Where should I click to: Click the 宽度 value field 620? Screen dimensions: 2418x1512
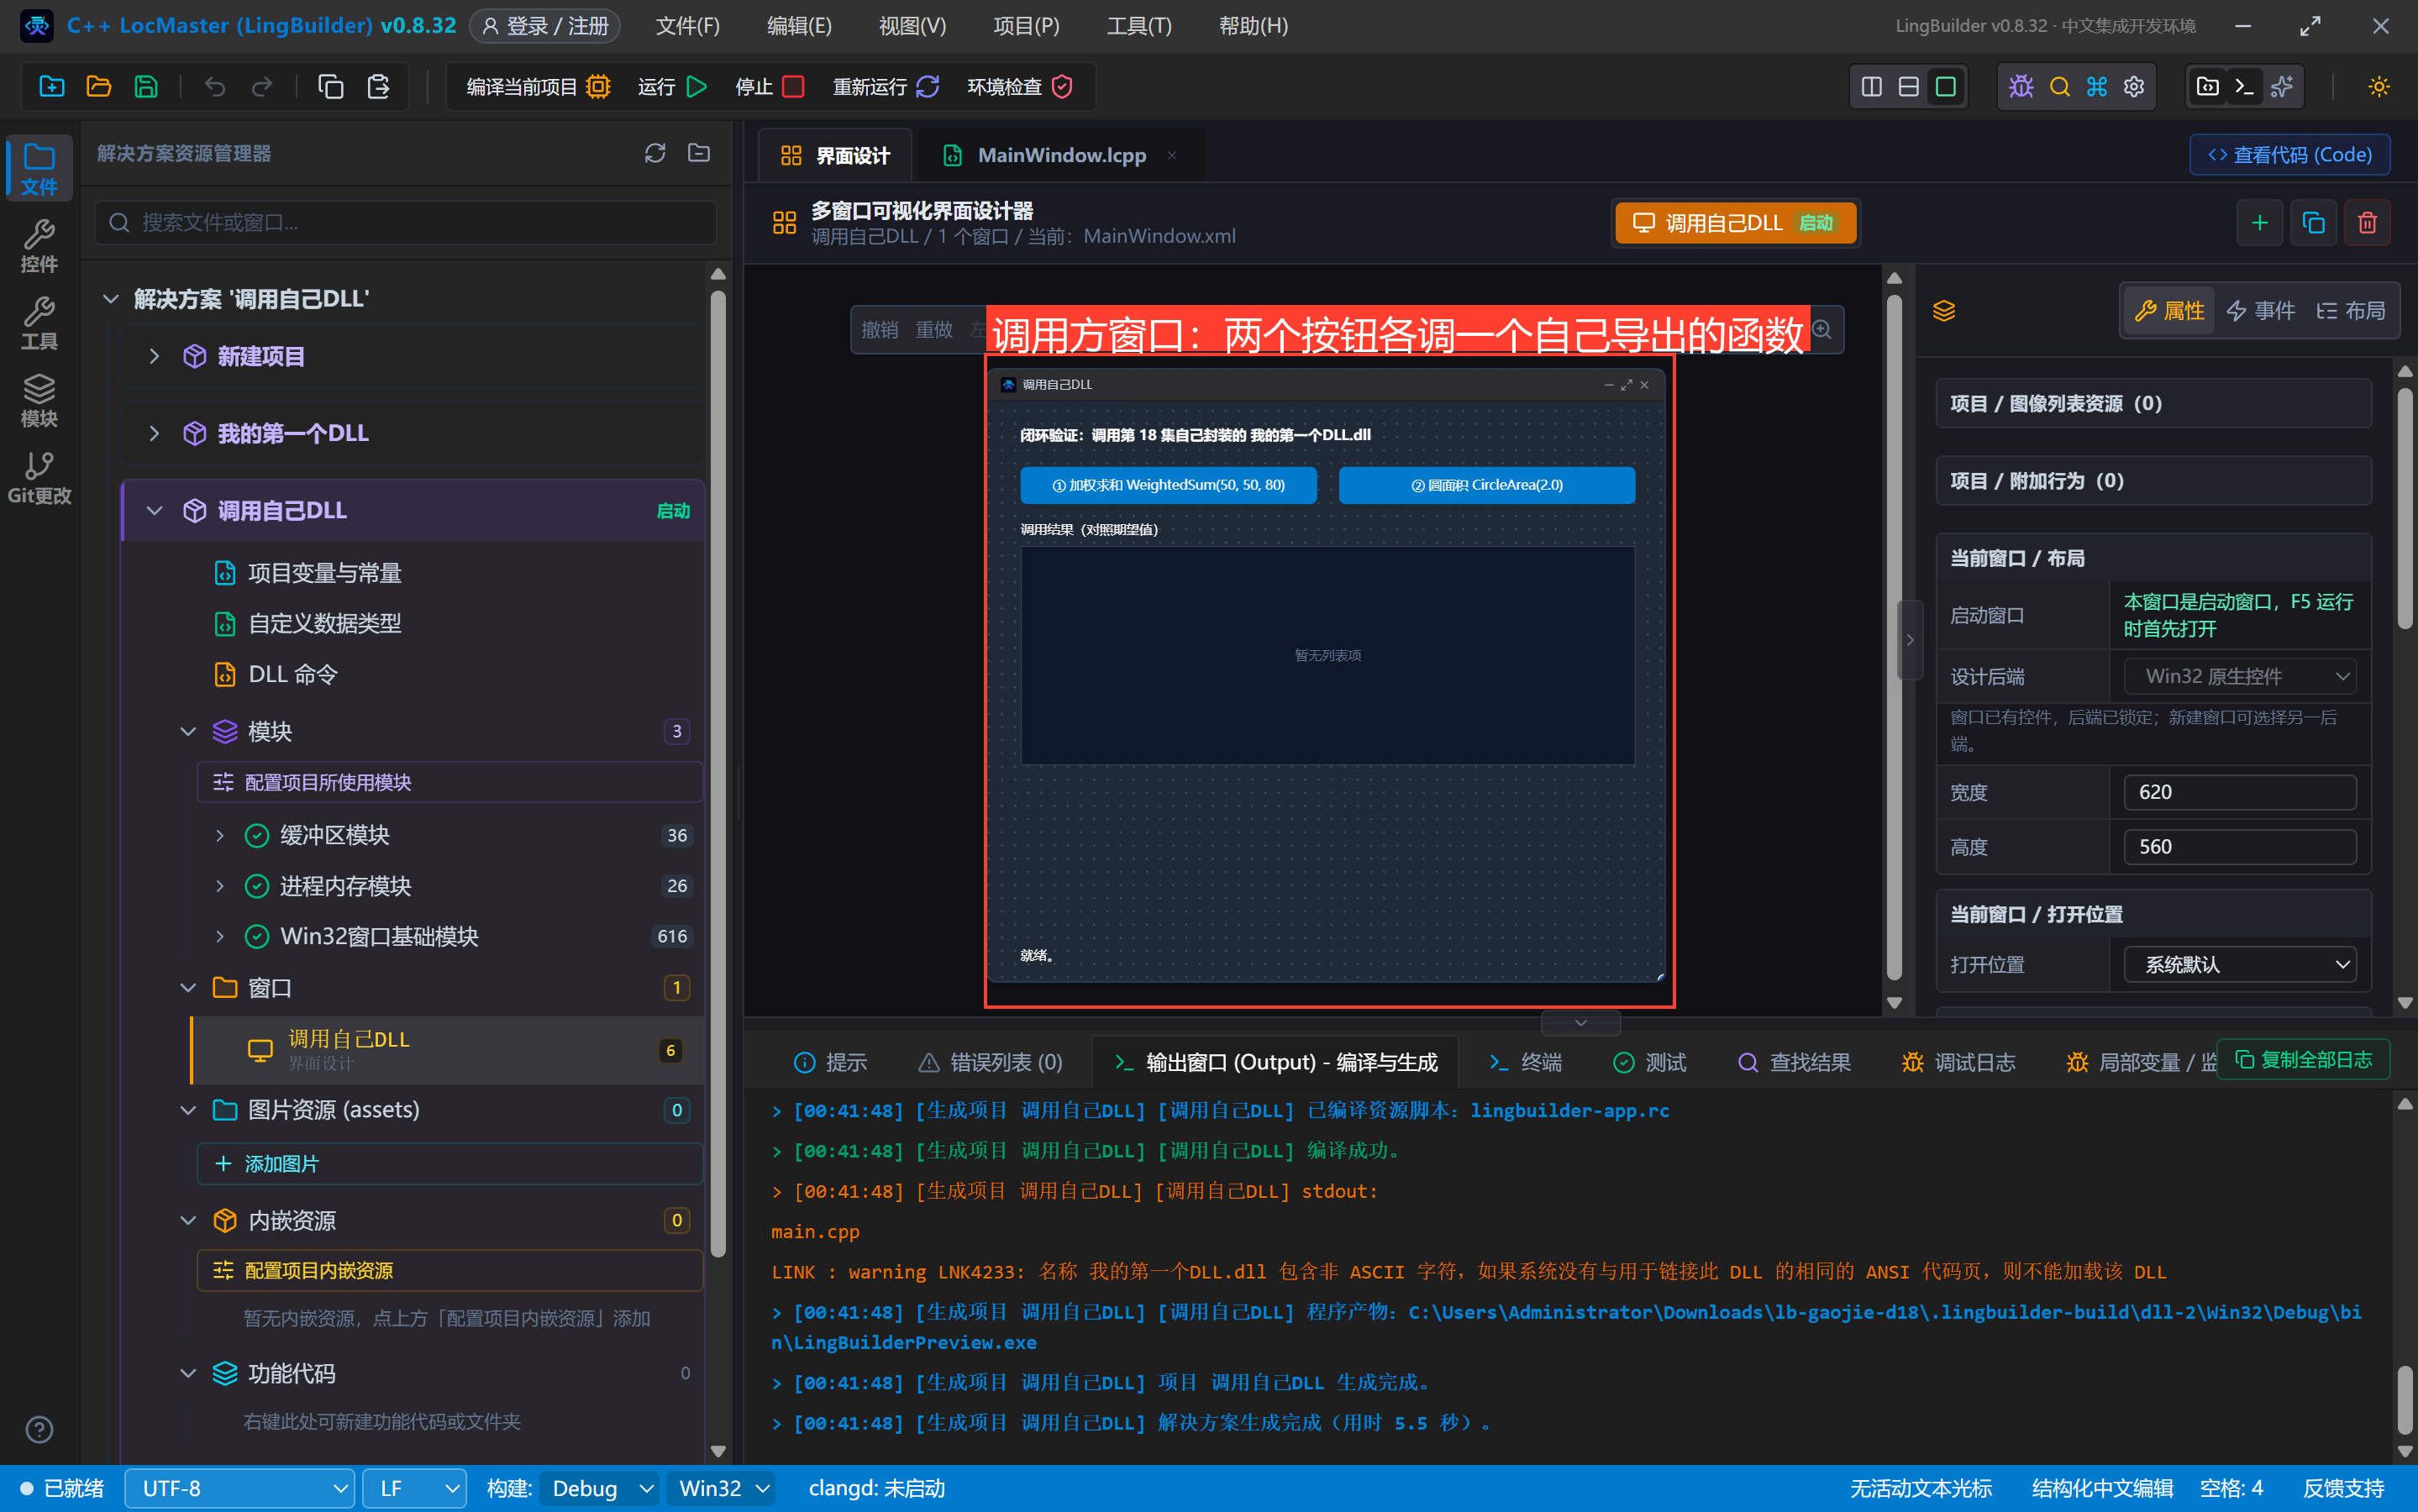point(2239,792)
